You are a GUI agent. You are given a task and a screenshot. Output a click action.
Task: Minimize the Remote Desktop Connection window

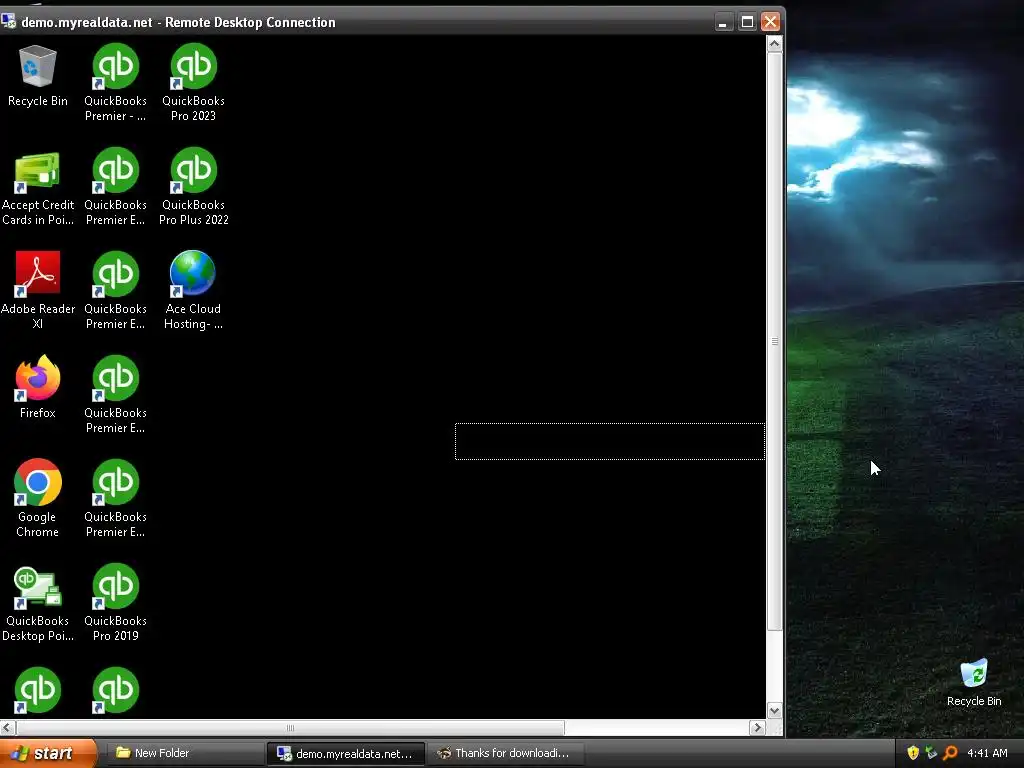click(723, 22)
